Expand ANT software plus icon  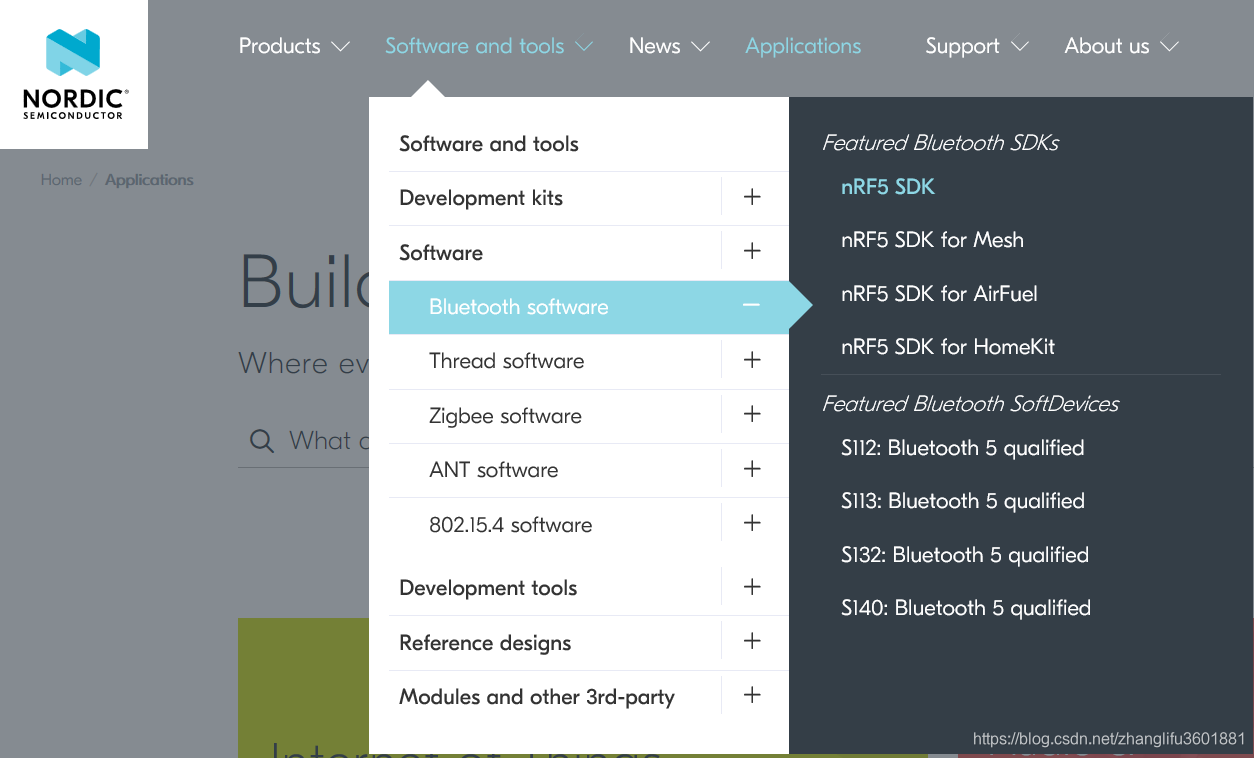753,469
